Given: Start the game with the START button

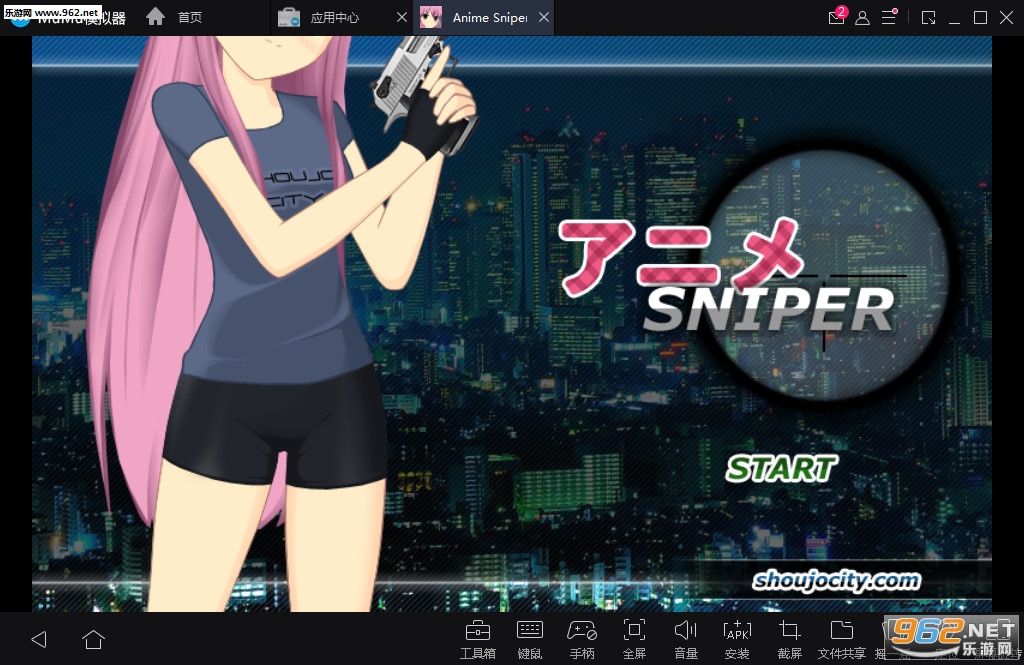Looking at the screenshot, I should coord(781,468).
